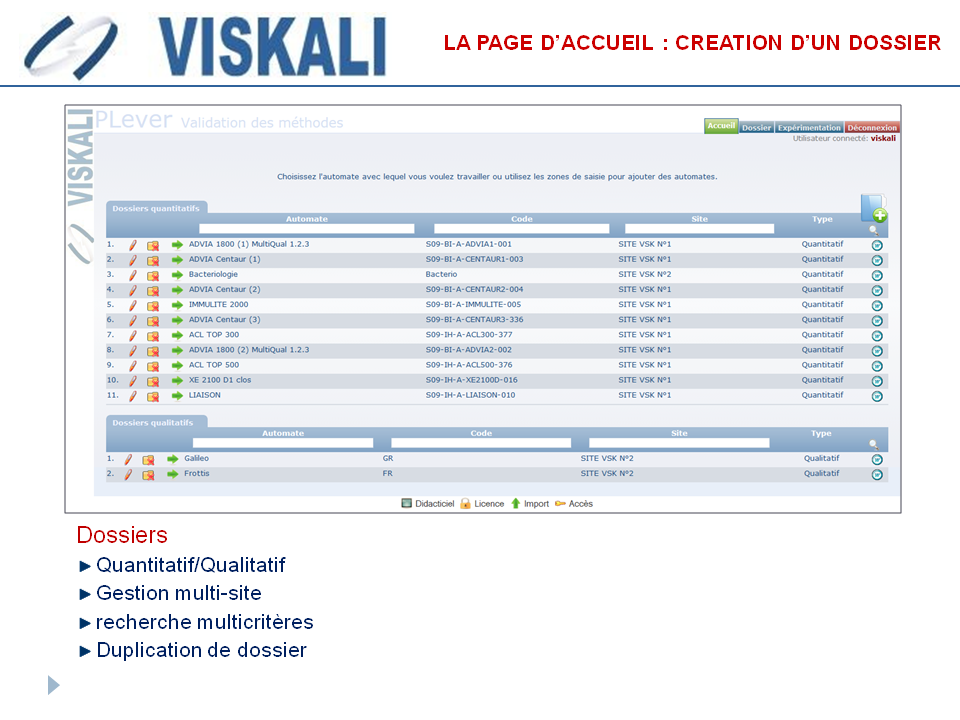
Task: Delete the ADVIA Centaur (1) dossier via folder icon
Action: 152,260
